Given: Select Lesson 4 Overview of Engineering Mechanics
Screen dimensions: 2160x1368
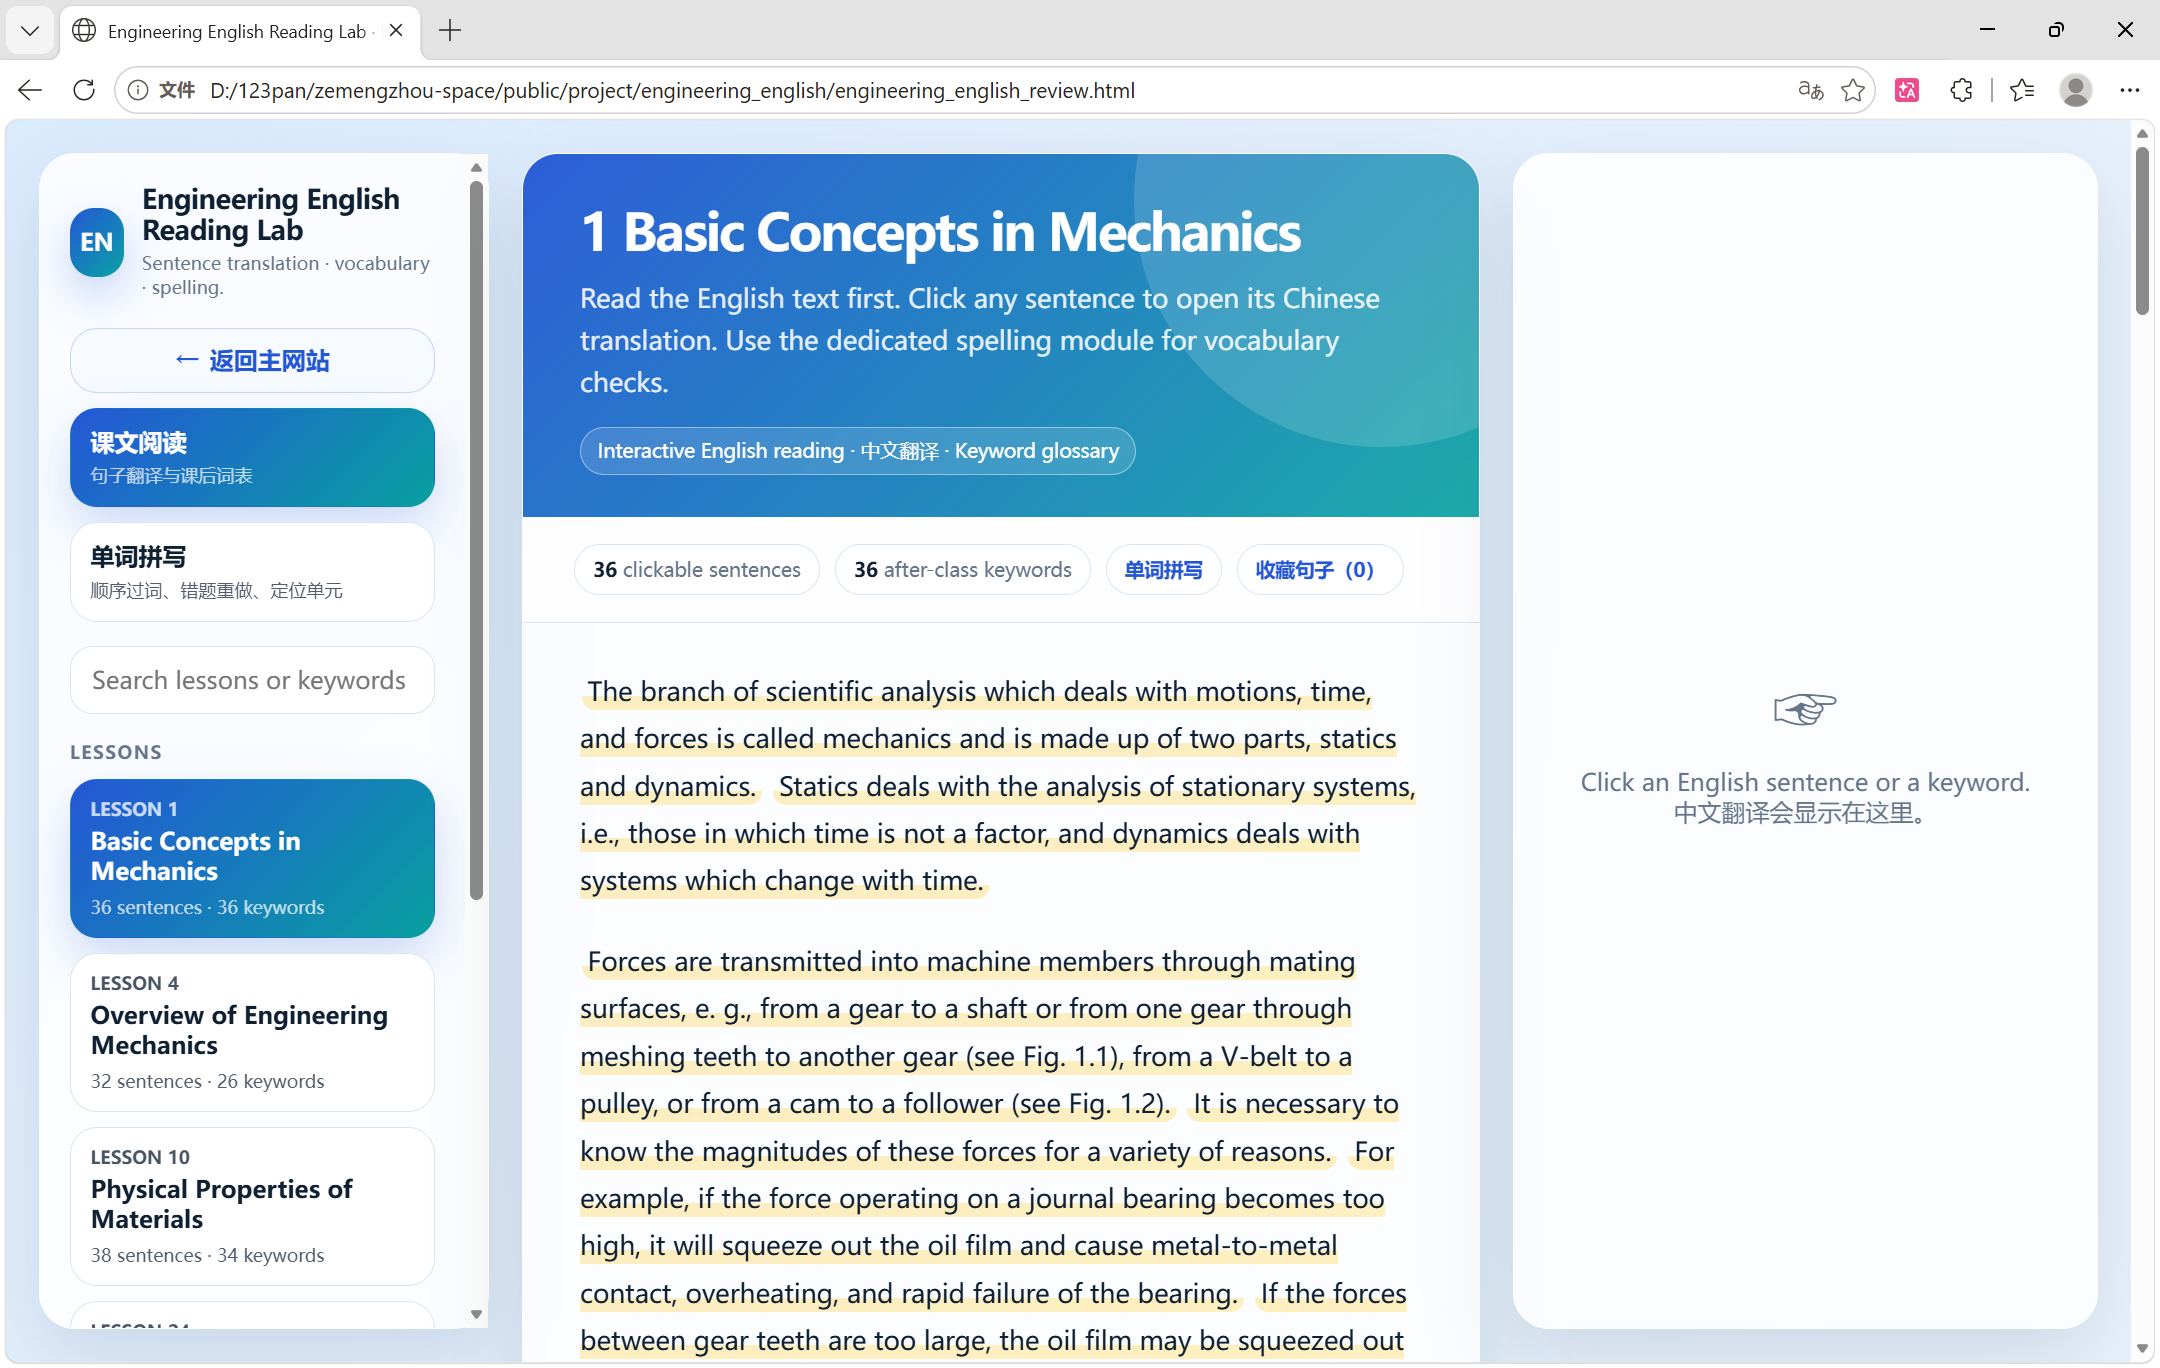Looking at the screenshot, I should point(252,1032).
